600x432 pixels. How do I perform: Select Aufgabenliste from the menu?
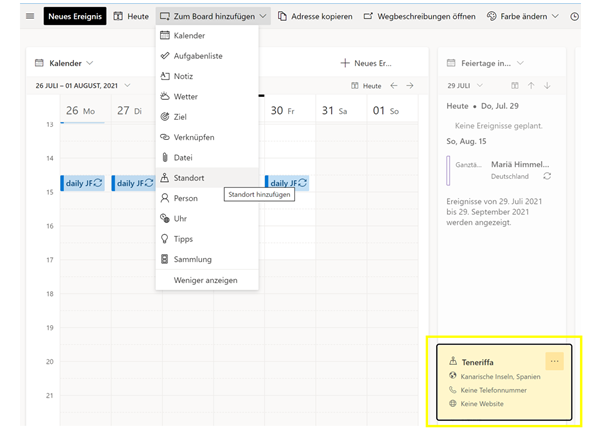[198, 56]
